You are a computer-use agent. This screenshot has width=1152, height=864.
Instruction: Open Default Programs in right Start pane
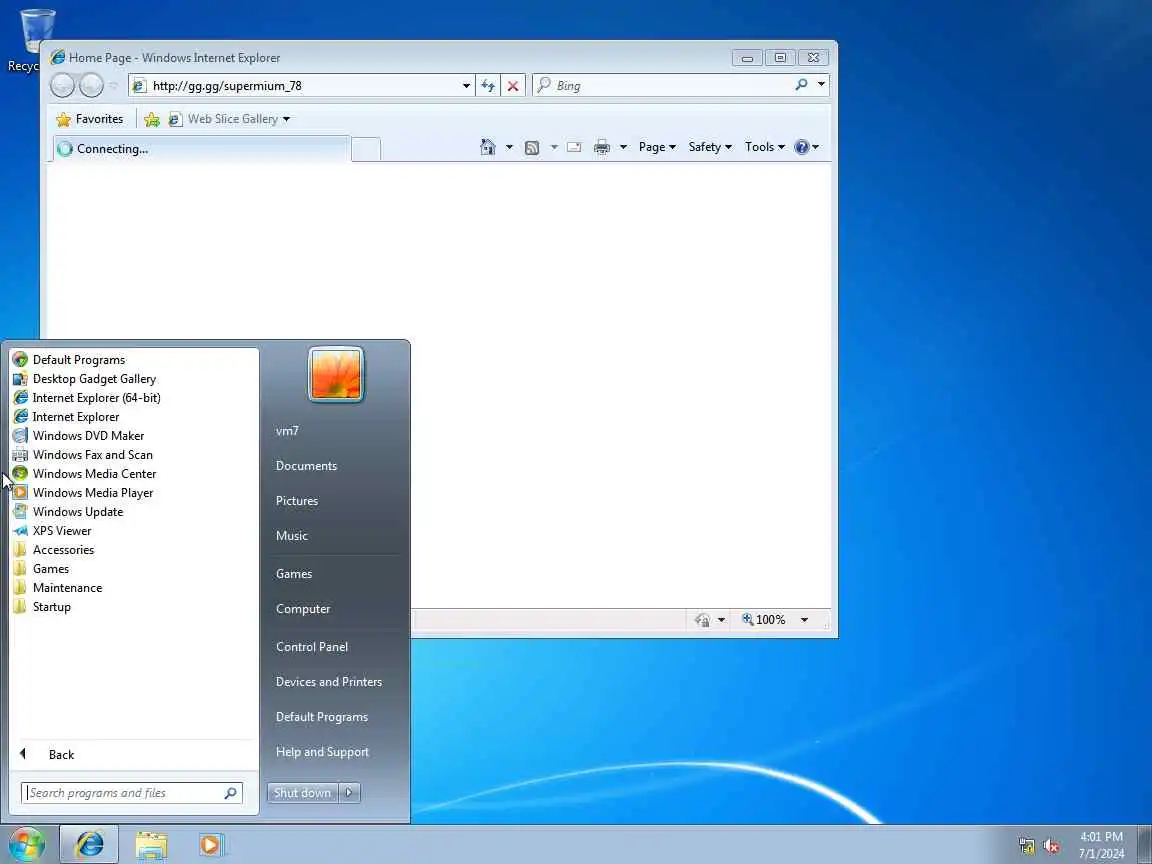(322, 717)
